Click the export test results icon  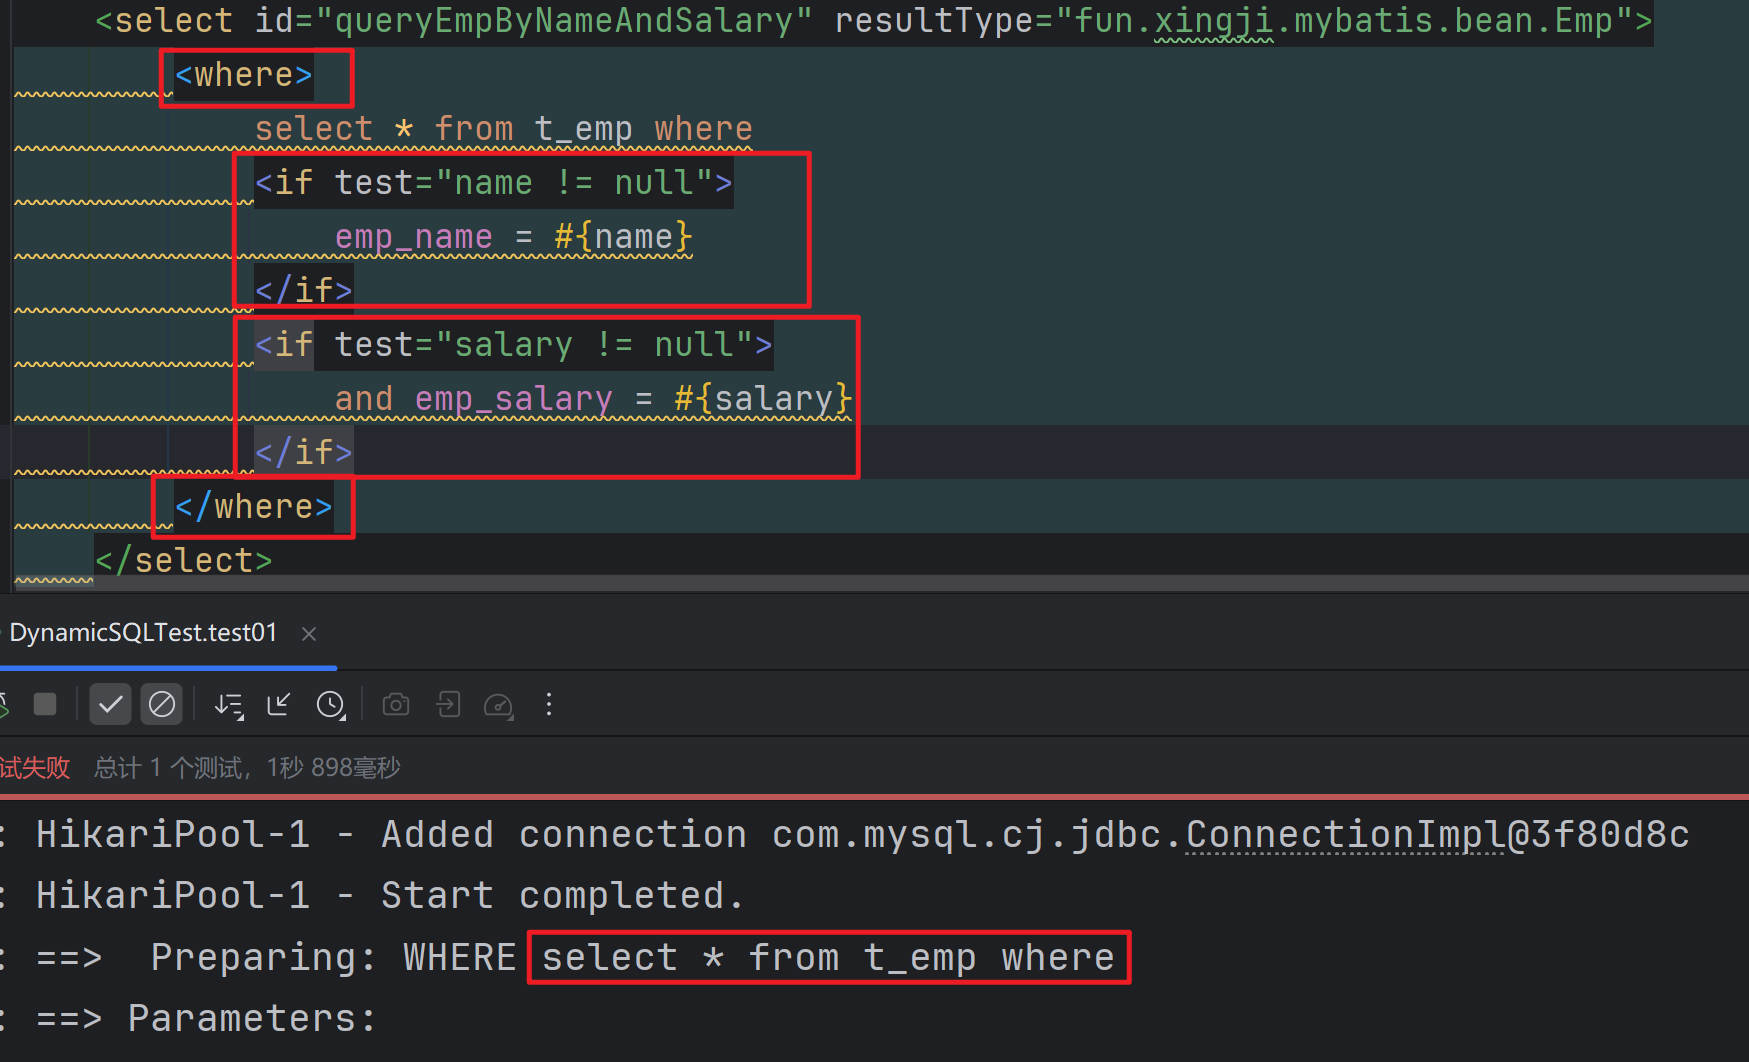tap(447, 704)
